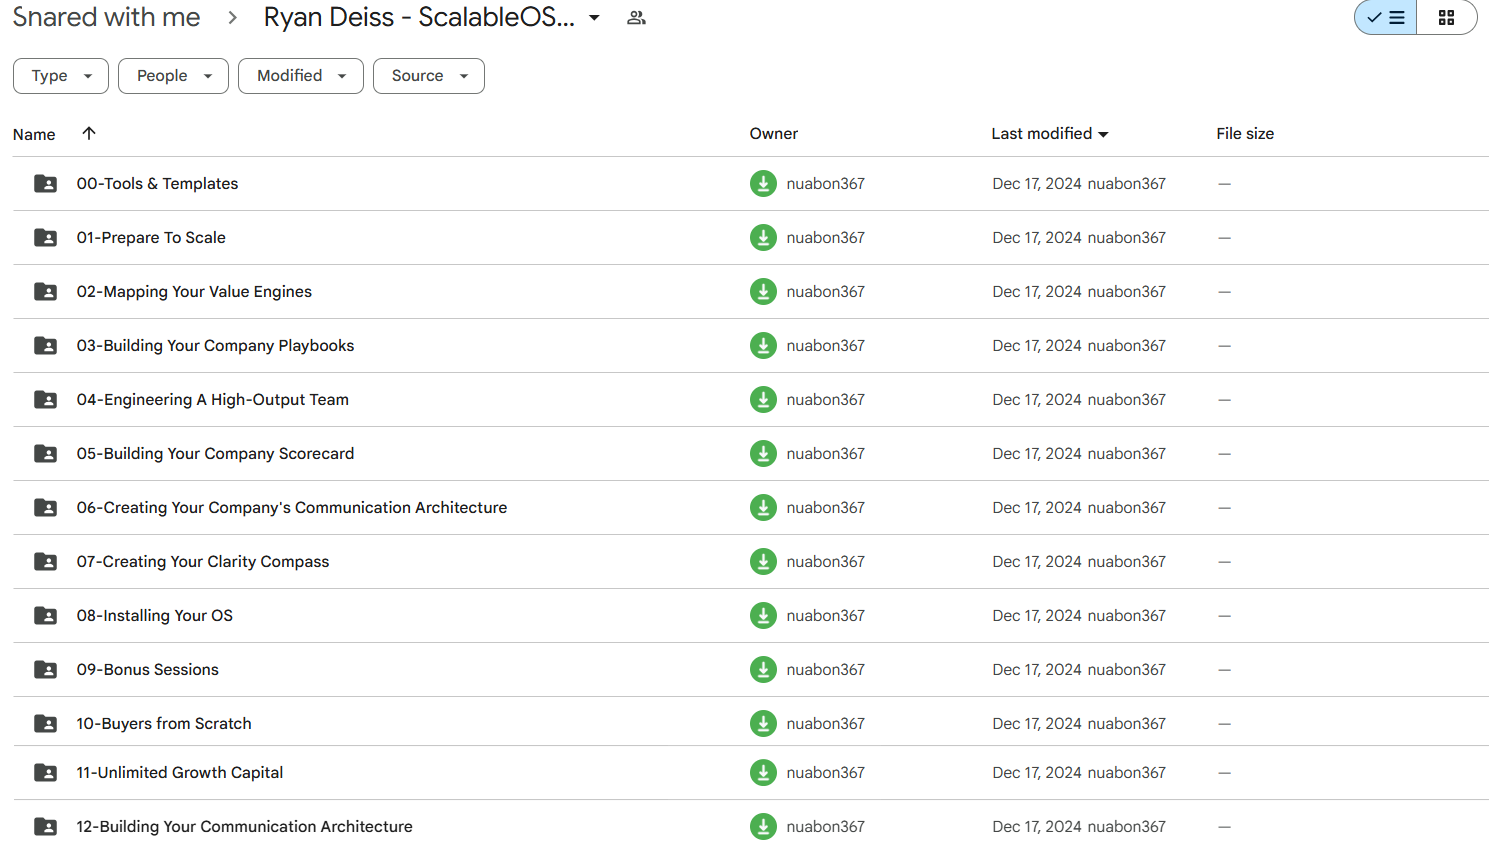Click owner avatar in 02-Mapping Your Value Engines row
The height and width of the screenshot is (855, 1489).
point(763,292)
